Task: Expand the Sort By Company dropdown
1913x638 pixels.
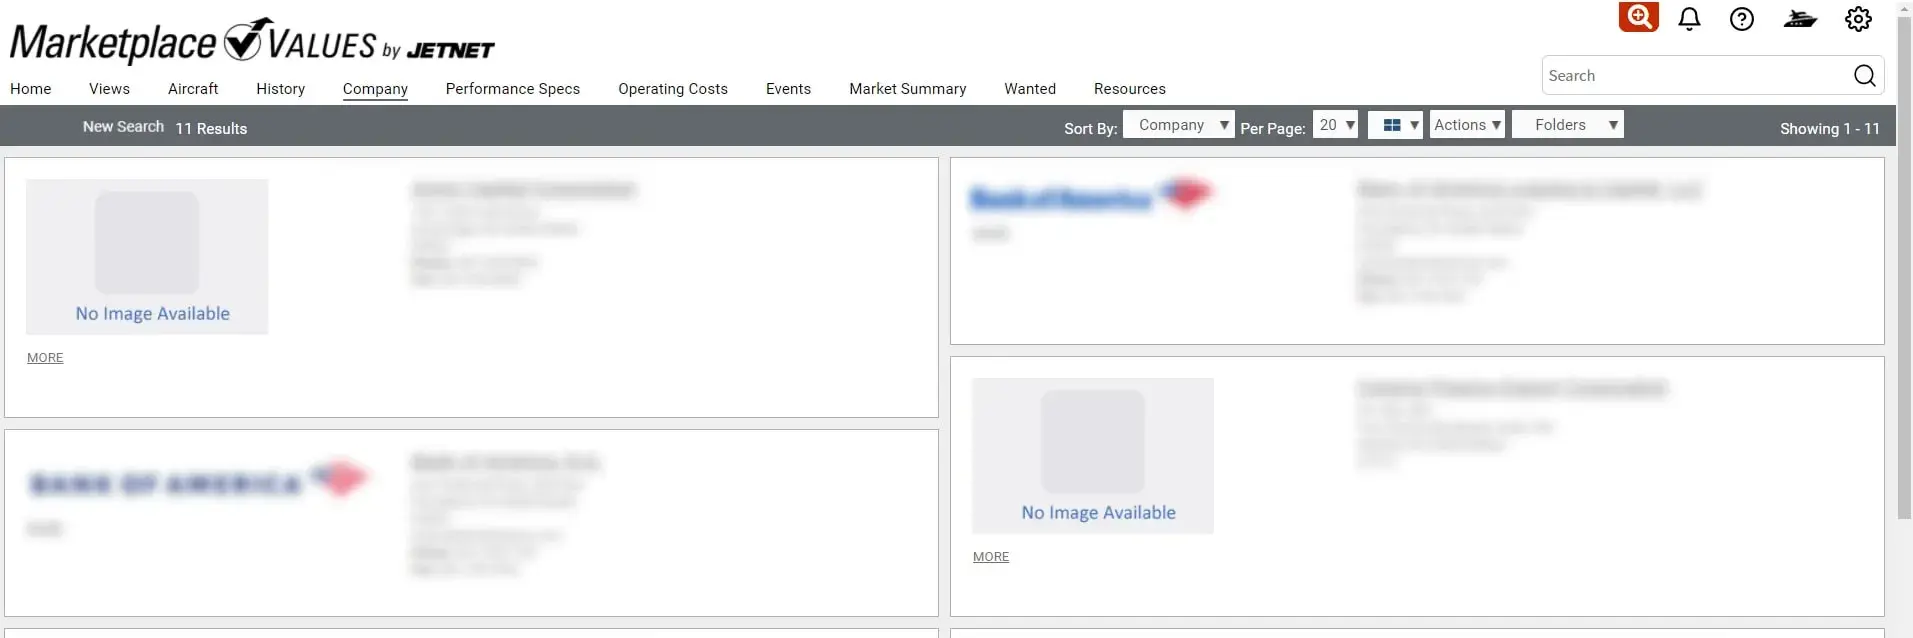Action: tap(1178, 125)
